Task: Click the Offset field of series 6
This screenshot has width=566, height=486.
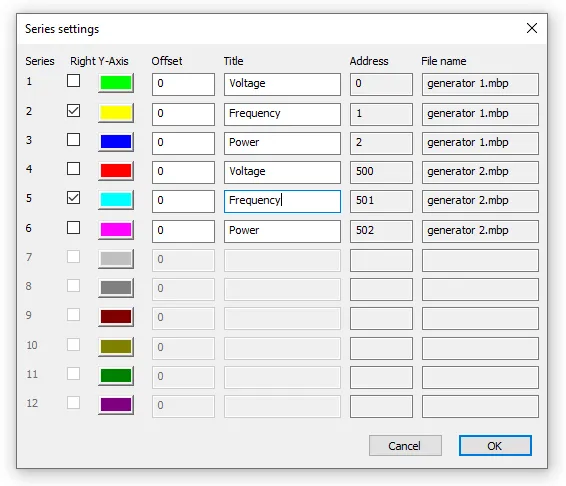Action: (183, 231)
